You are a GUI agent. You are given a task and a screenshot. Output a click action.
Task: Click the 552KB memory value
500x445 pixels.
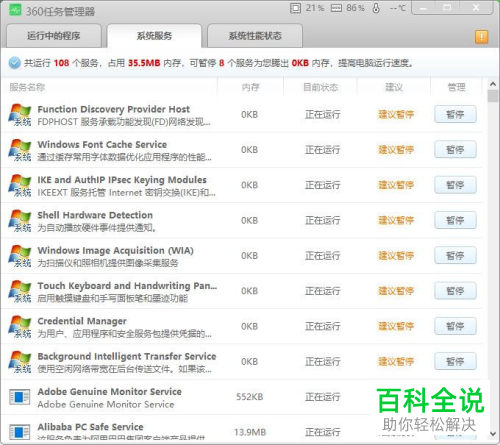250,397
